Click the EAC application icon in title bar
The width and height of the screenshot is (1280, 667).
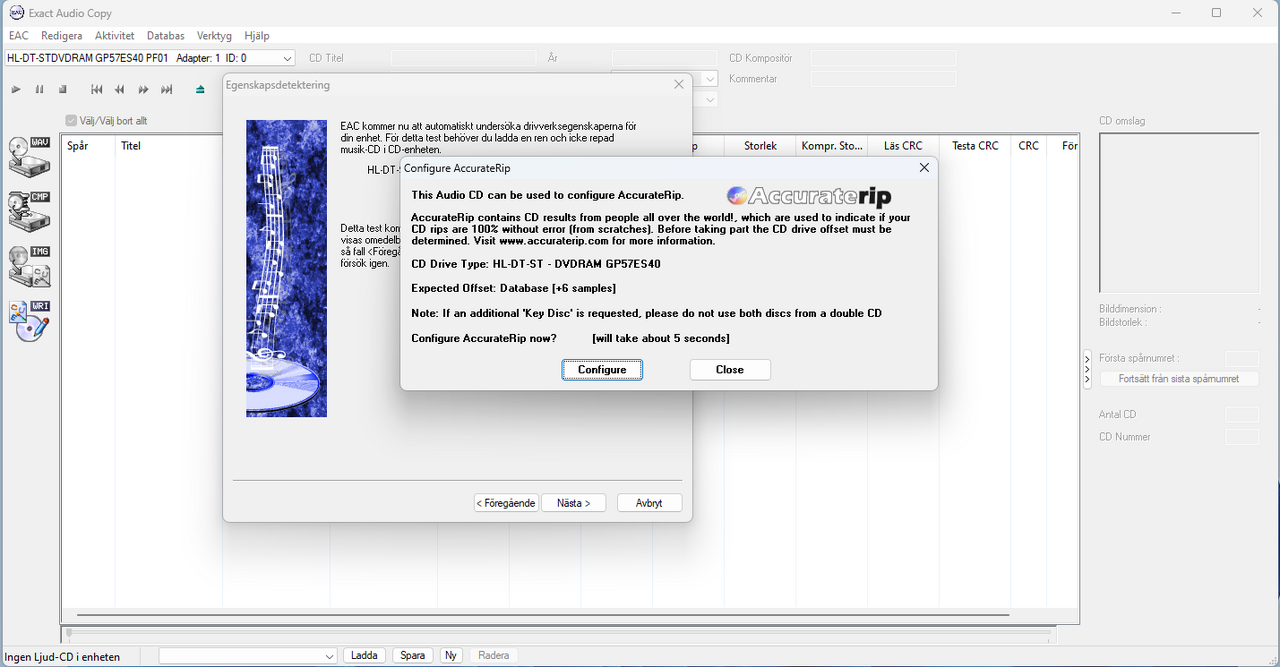[x=16, y=13]
